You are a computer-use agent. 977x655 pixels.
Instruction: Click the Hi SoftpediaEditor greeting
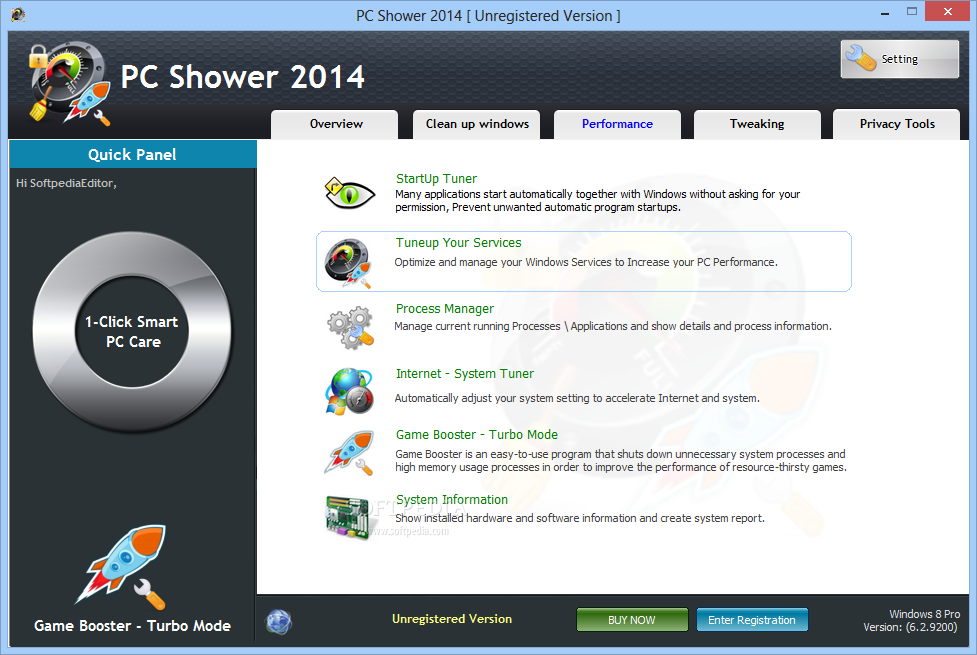[66, 183]
